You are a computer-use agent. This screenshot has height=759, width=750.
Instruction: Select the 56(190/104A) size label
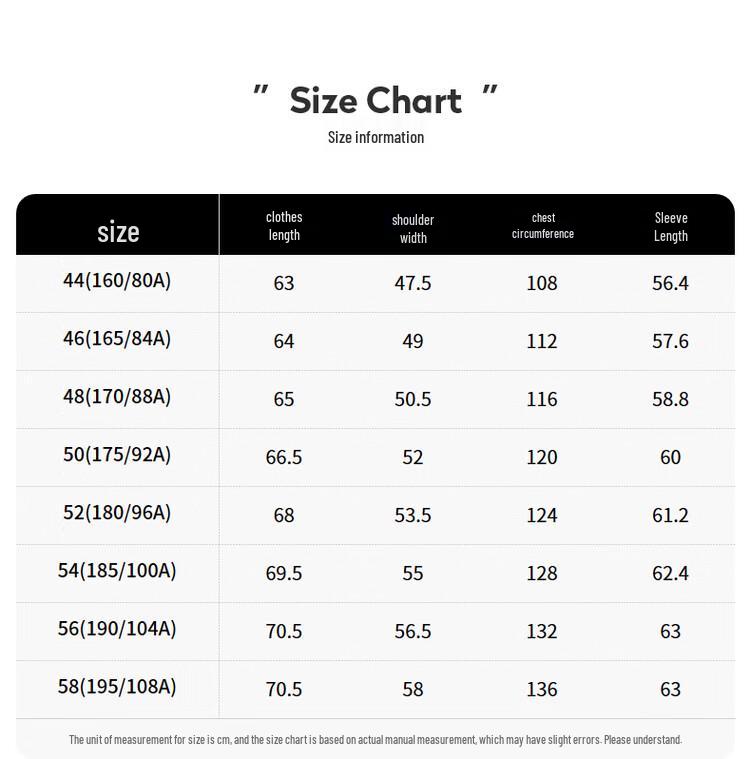[117, 629]
